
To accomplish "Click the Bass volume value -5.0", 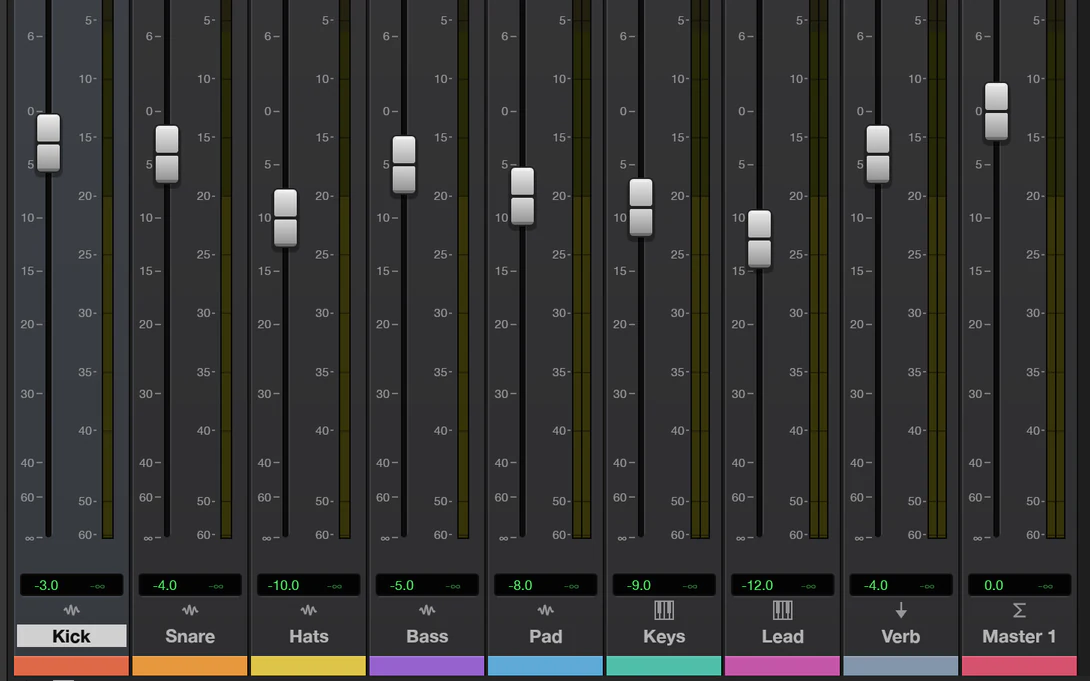I will [x=402, y=585].
